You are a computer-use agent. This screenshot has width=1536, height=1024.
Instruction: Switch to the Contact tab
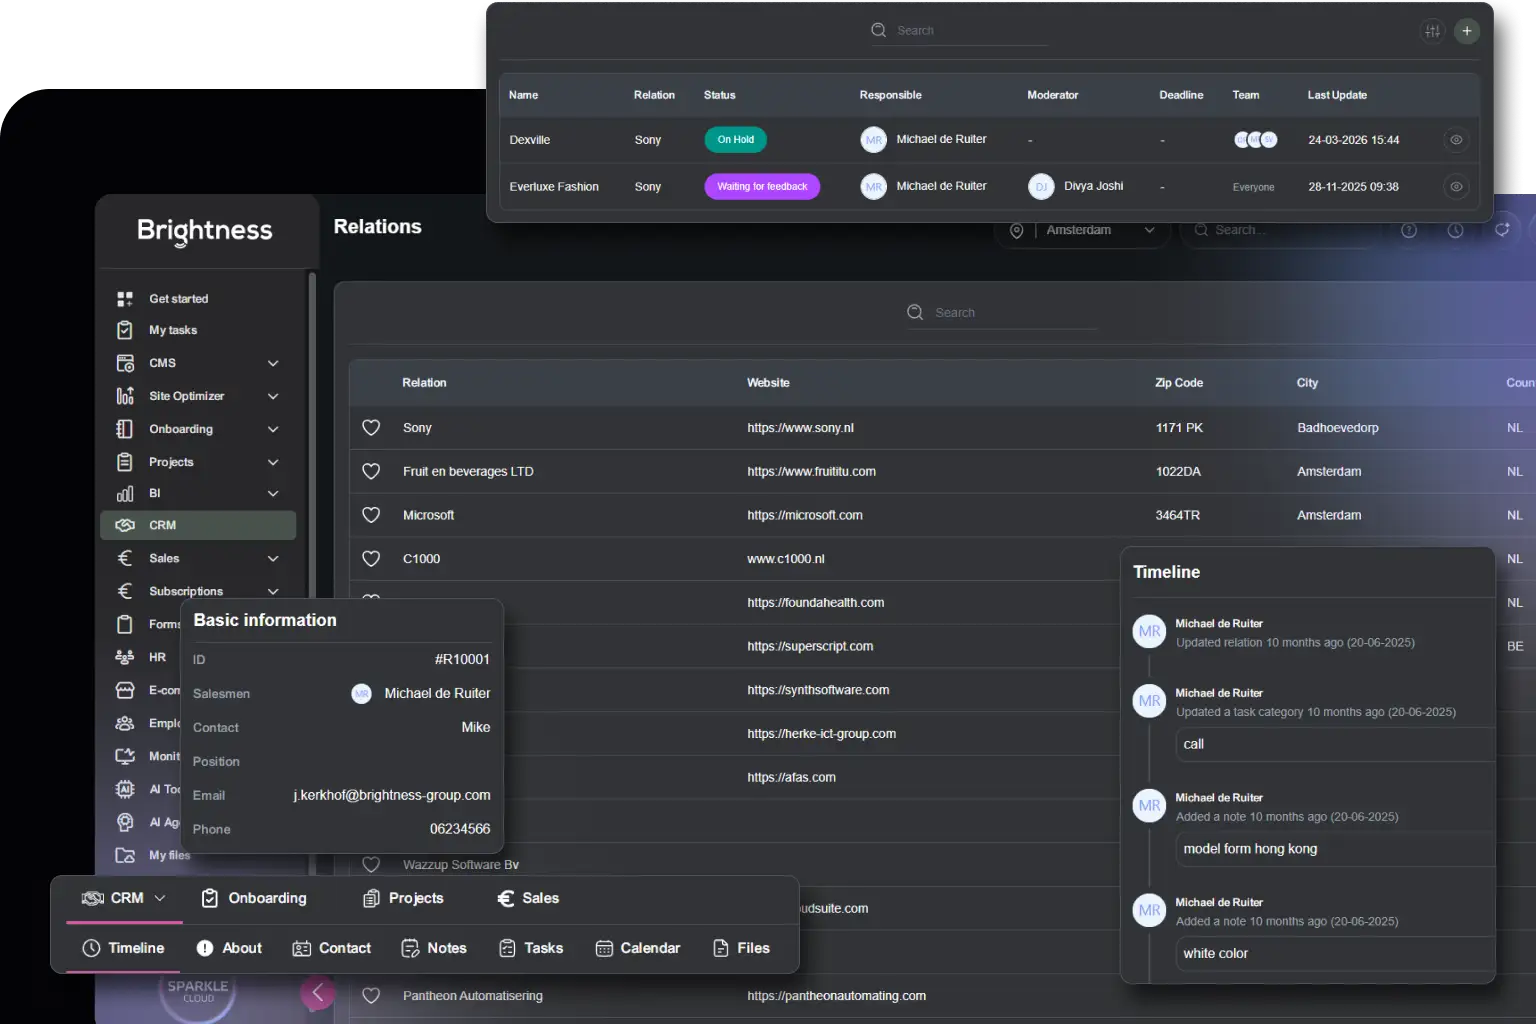331,948
